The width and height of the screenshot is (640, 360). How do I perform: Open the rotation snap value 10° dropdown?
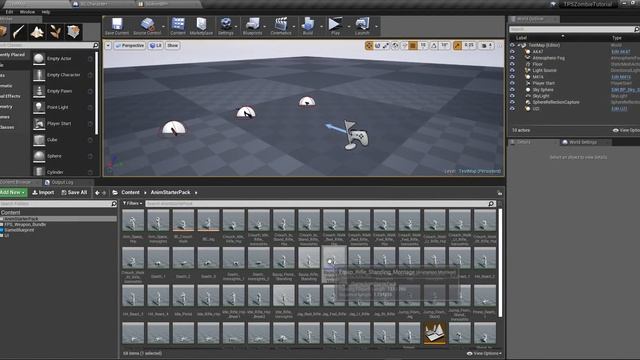(x=444, y=46)
